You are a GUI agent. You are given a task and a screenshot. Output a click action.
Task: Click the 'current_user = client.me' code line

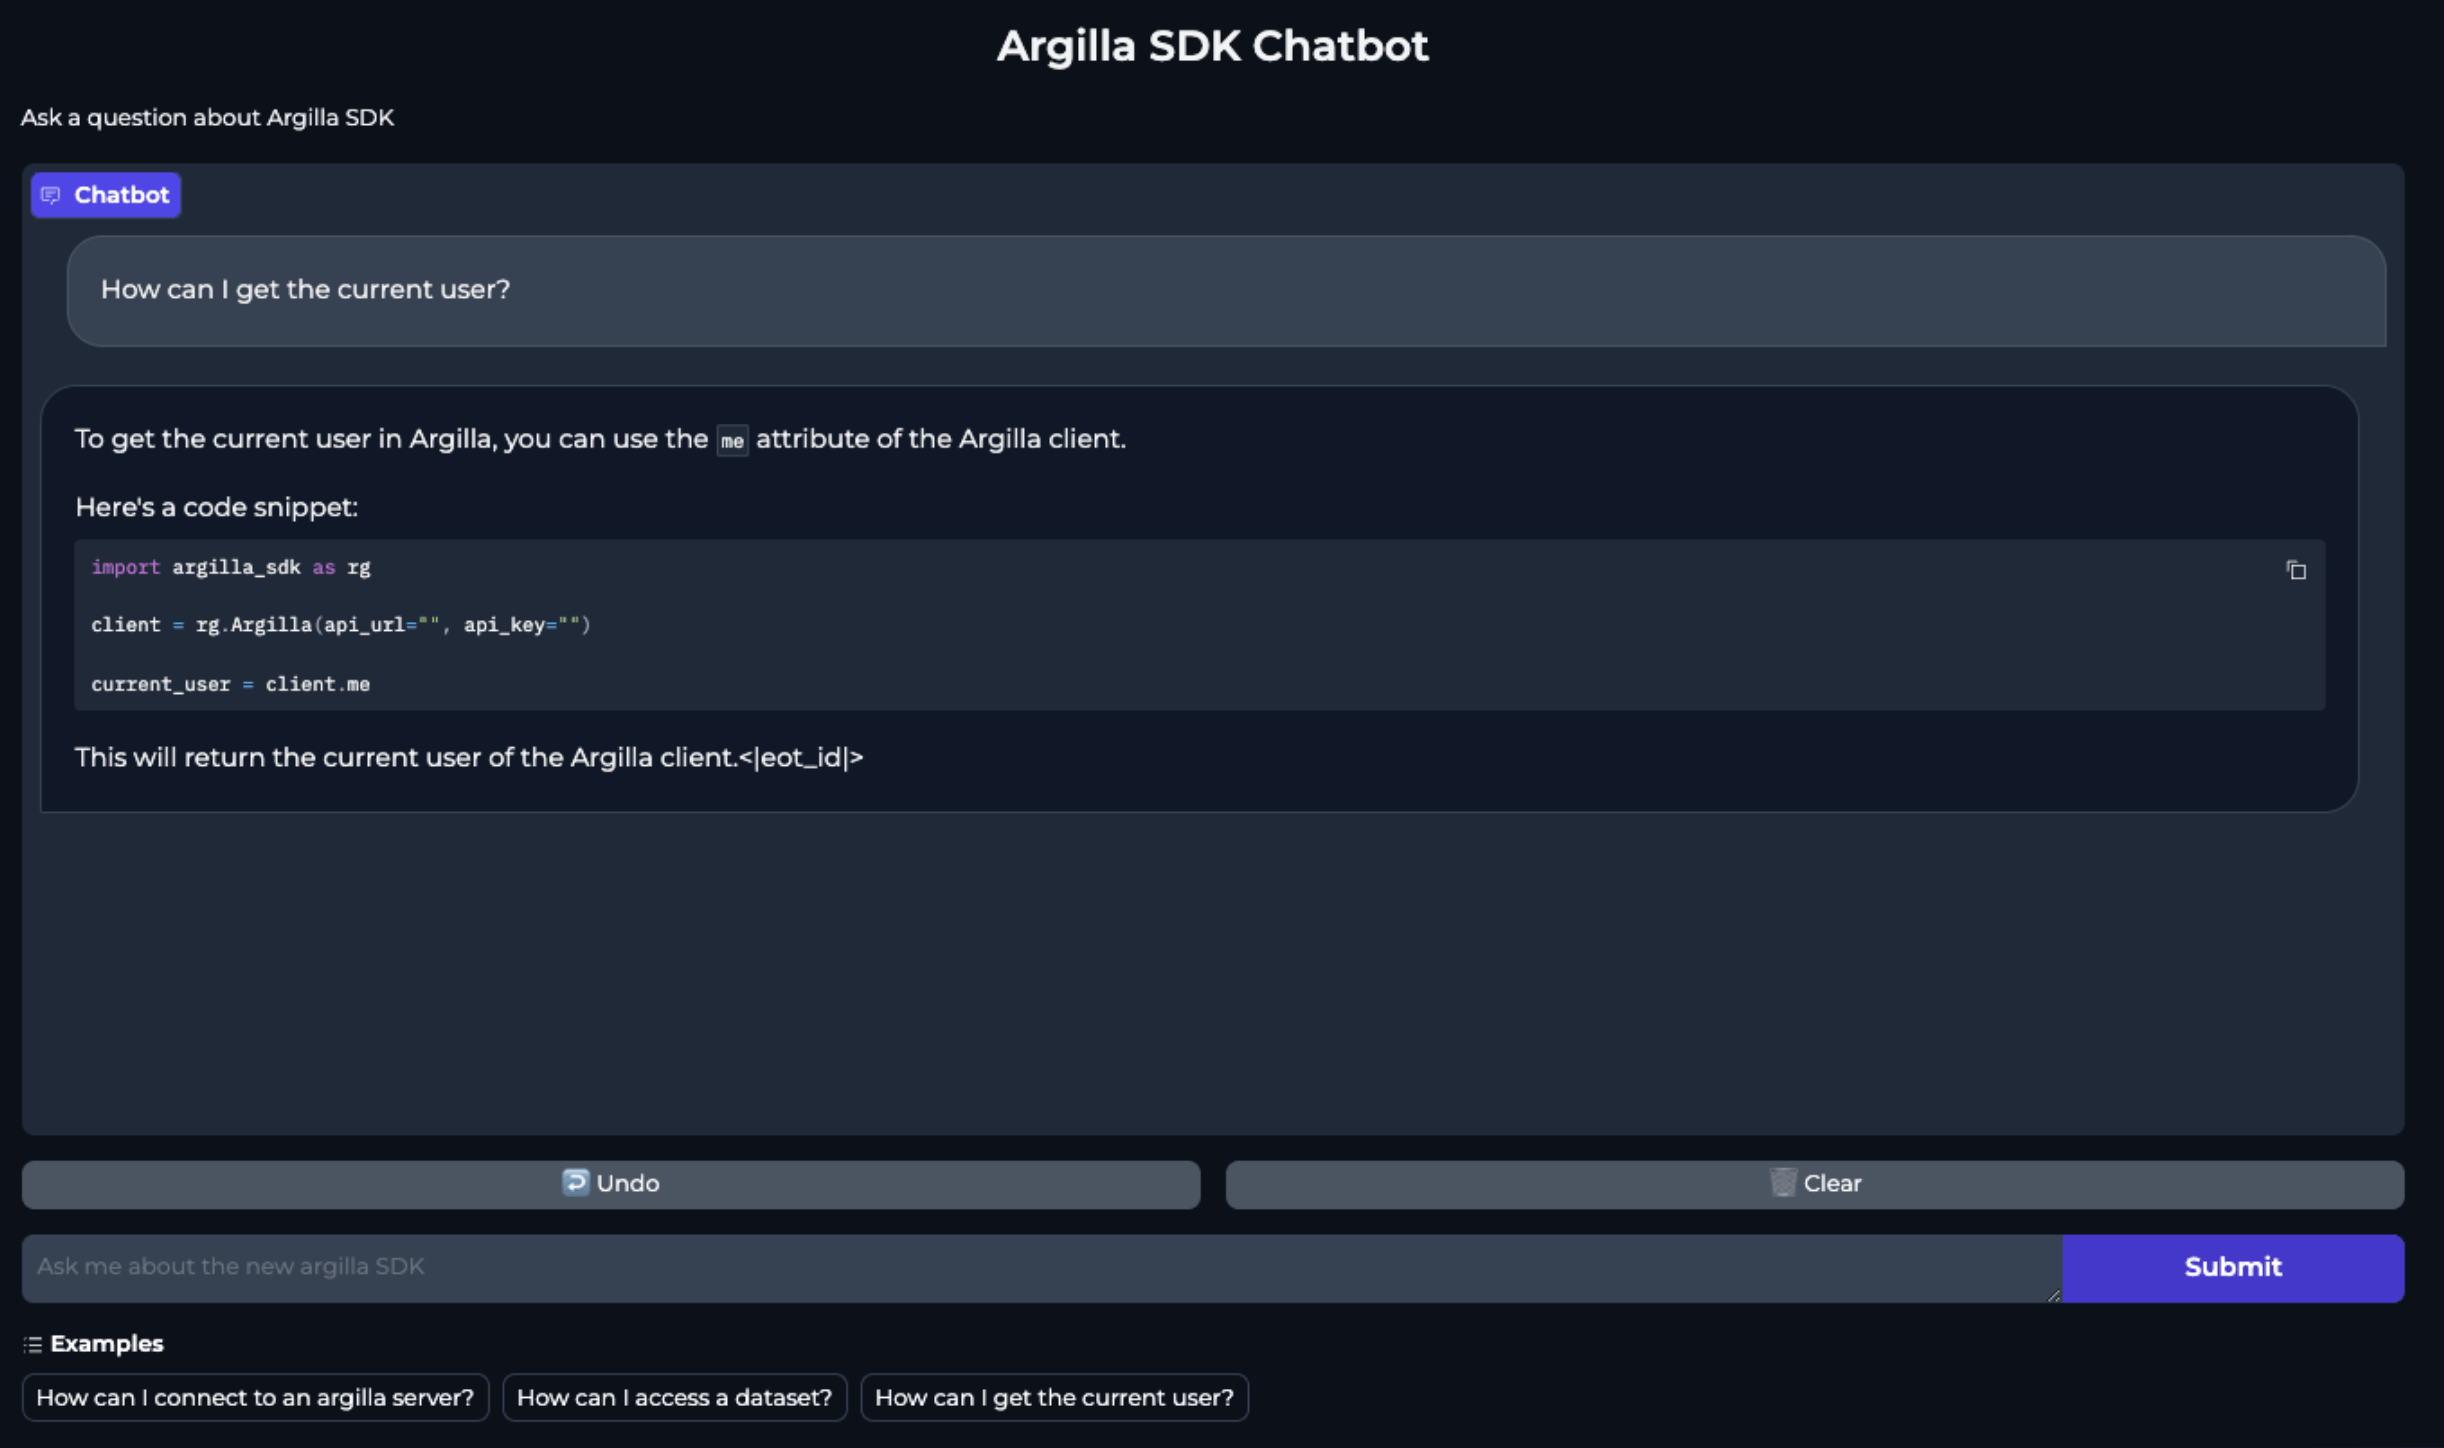(x=231, y=685)
